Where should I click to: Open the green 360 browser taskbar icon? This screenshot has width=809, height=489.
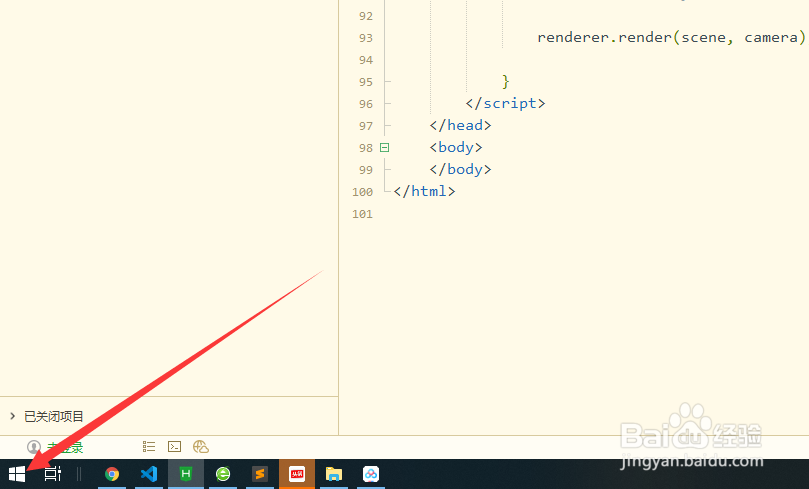223,474
